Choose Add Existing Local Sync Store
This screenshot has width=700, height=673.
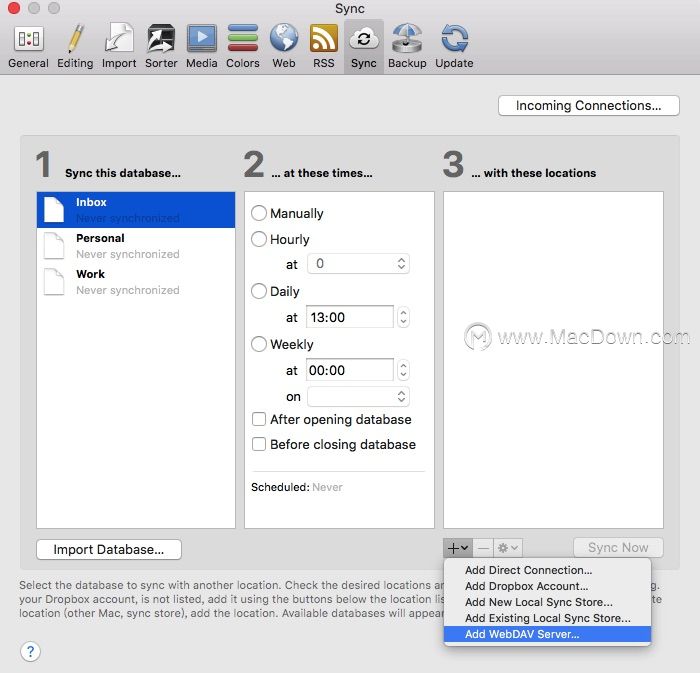pyautogui.click(x=547, y=618)
